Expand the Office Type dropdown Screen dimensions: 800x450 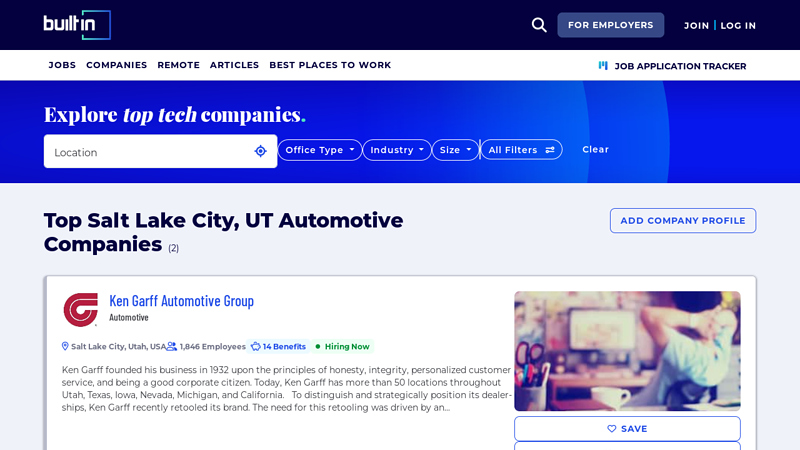pyautogui.click(x=320, y=150)
